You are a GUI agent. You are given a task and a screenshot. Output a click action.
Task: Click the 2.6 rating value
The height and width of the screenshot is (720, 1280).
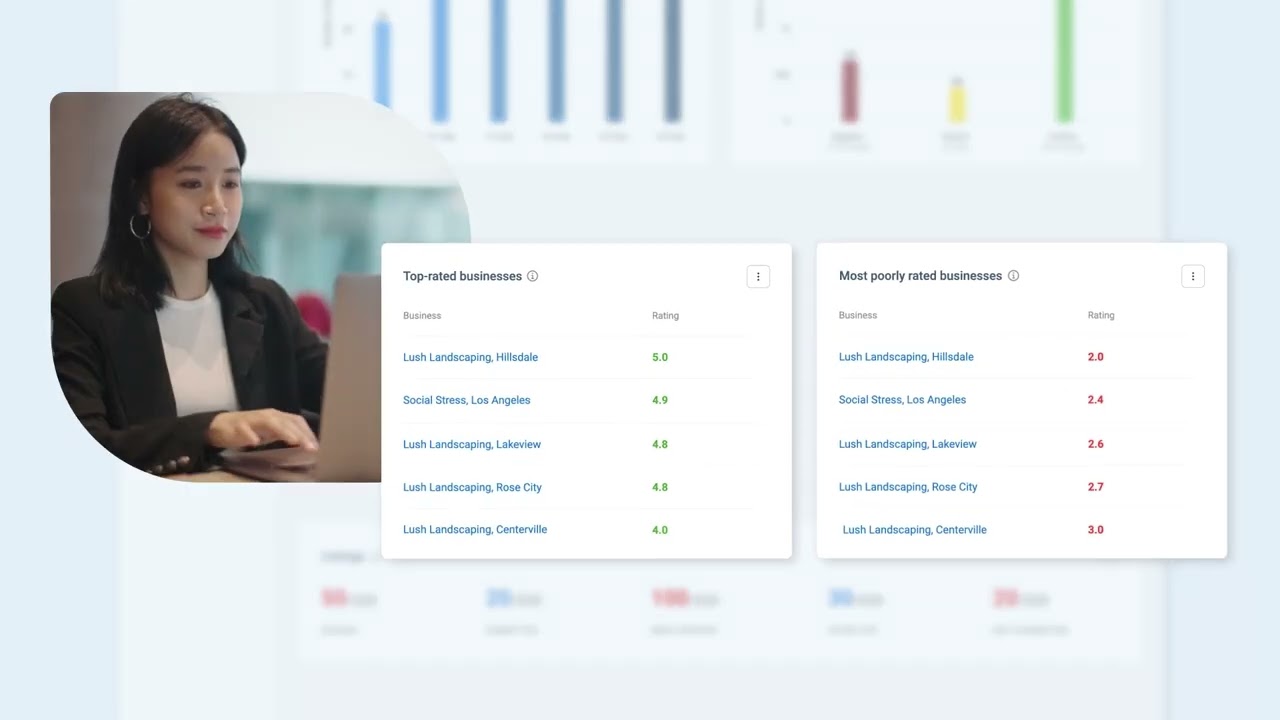1096,443
